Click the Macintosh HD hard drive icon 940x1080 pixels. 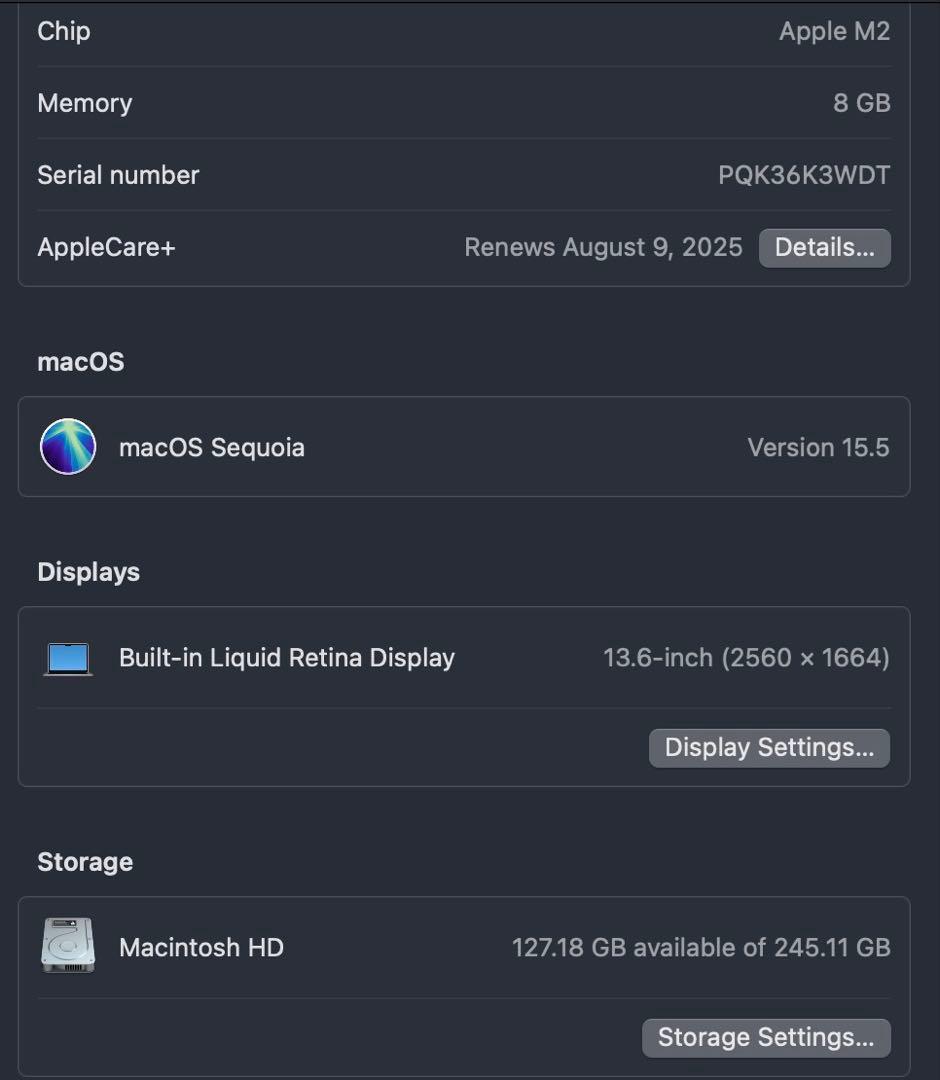(x=67, y=947)
